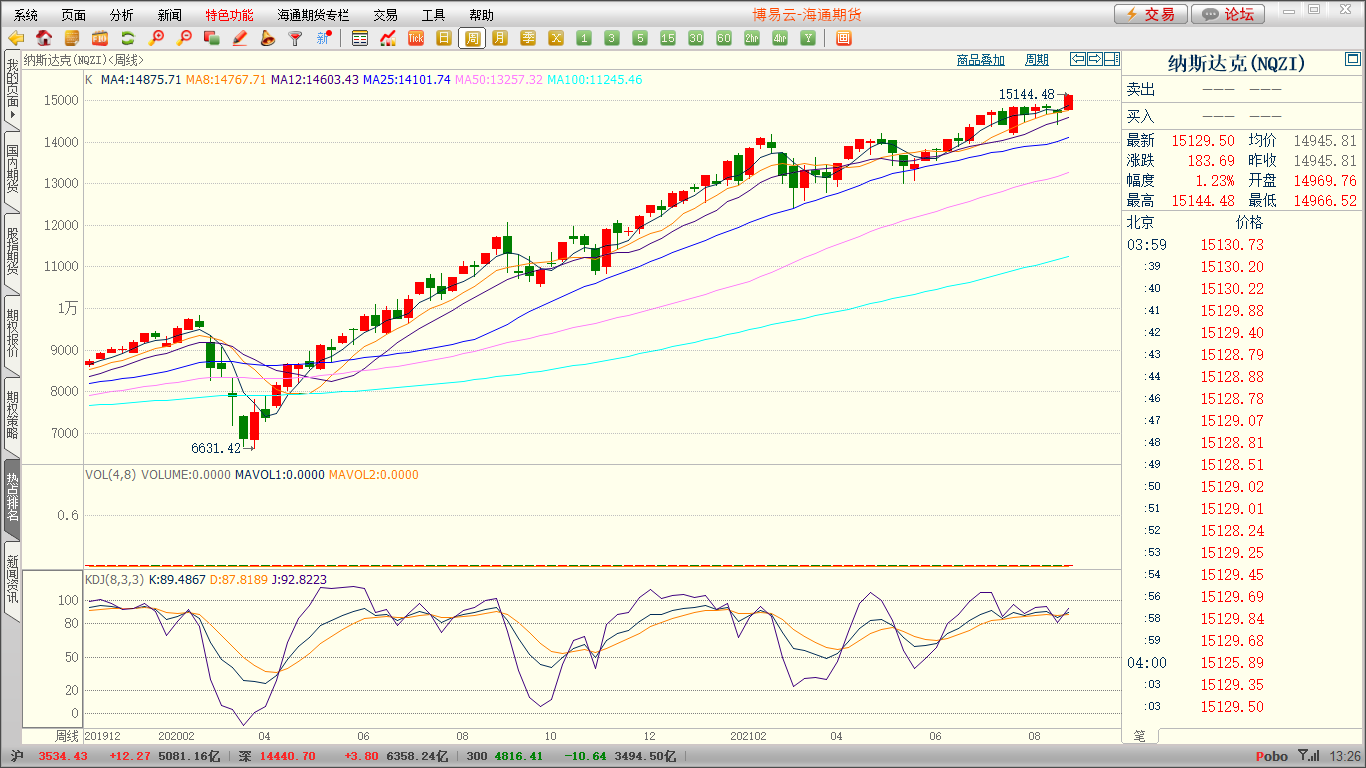The width and height of the screenshot is (1366, 768).
Task: Click the blue 新 icon in toolbar
Action: 323,38
